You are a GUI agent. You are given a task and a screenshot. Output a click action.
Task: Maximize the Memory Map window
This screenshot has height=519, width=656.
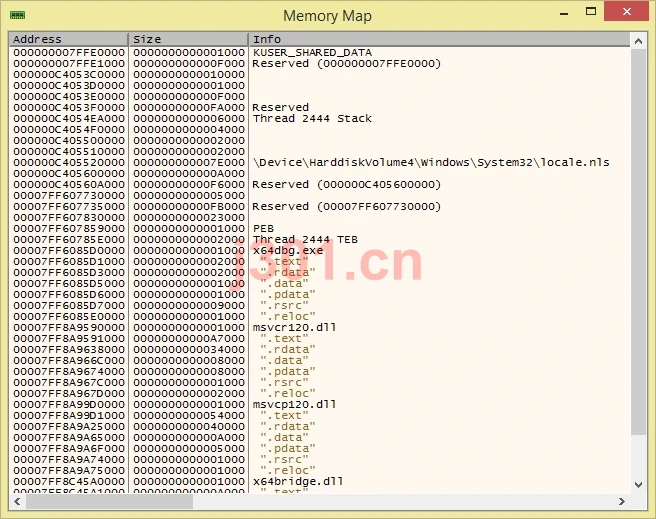coord(591,12)
